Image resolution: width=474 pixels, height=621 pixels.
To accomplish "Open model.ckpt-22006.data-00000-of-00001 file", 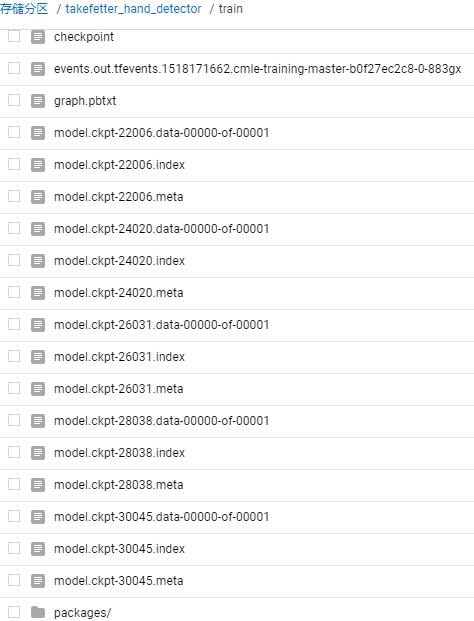I will [x=162, y=133].
